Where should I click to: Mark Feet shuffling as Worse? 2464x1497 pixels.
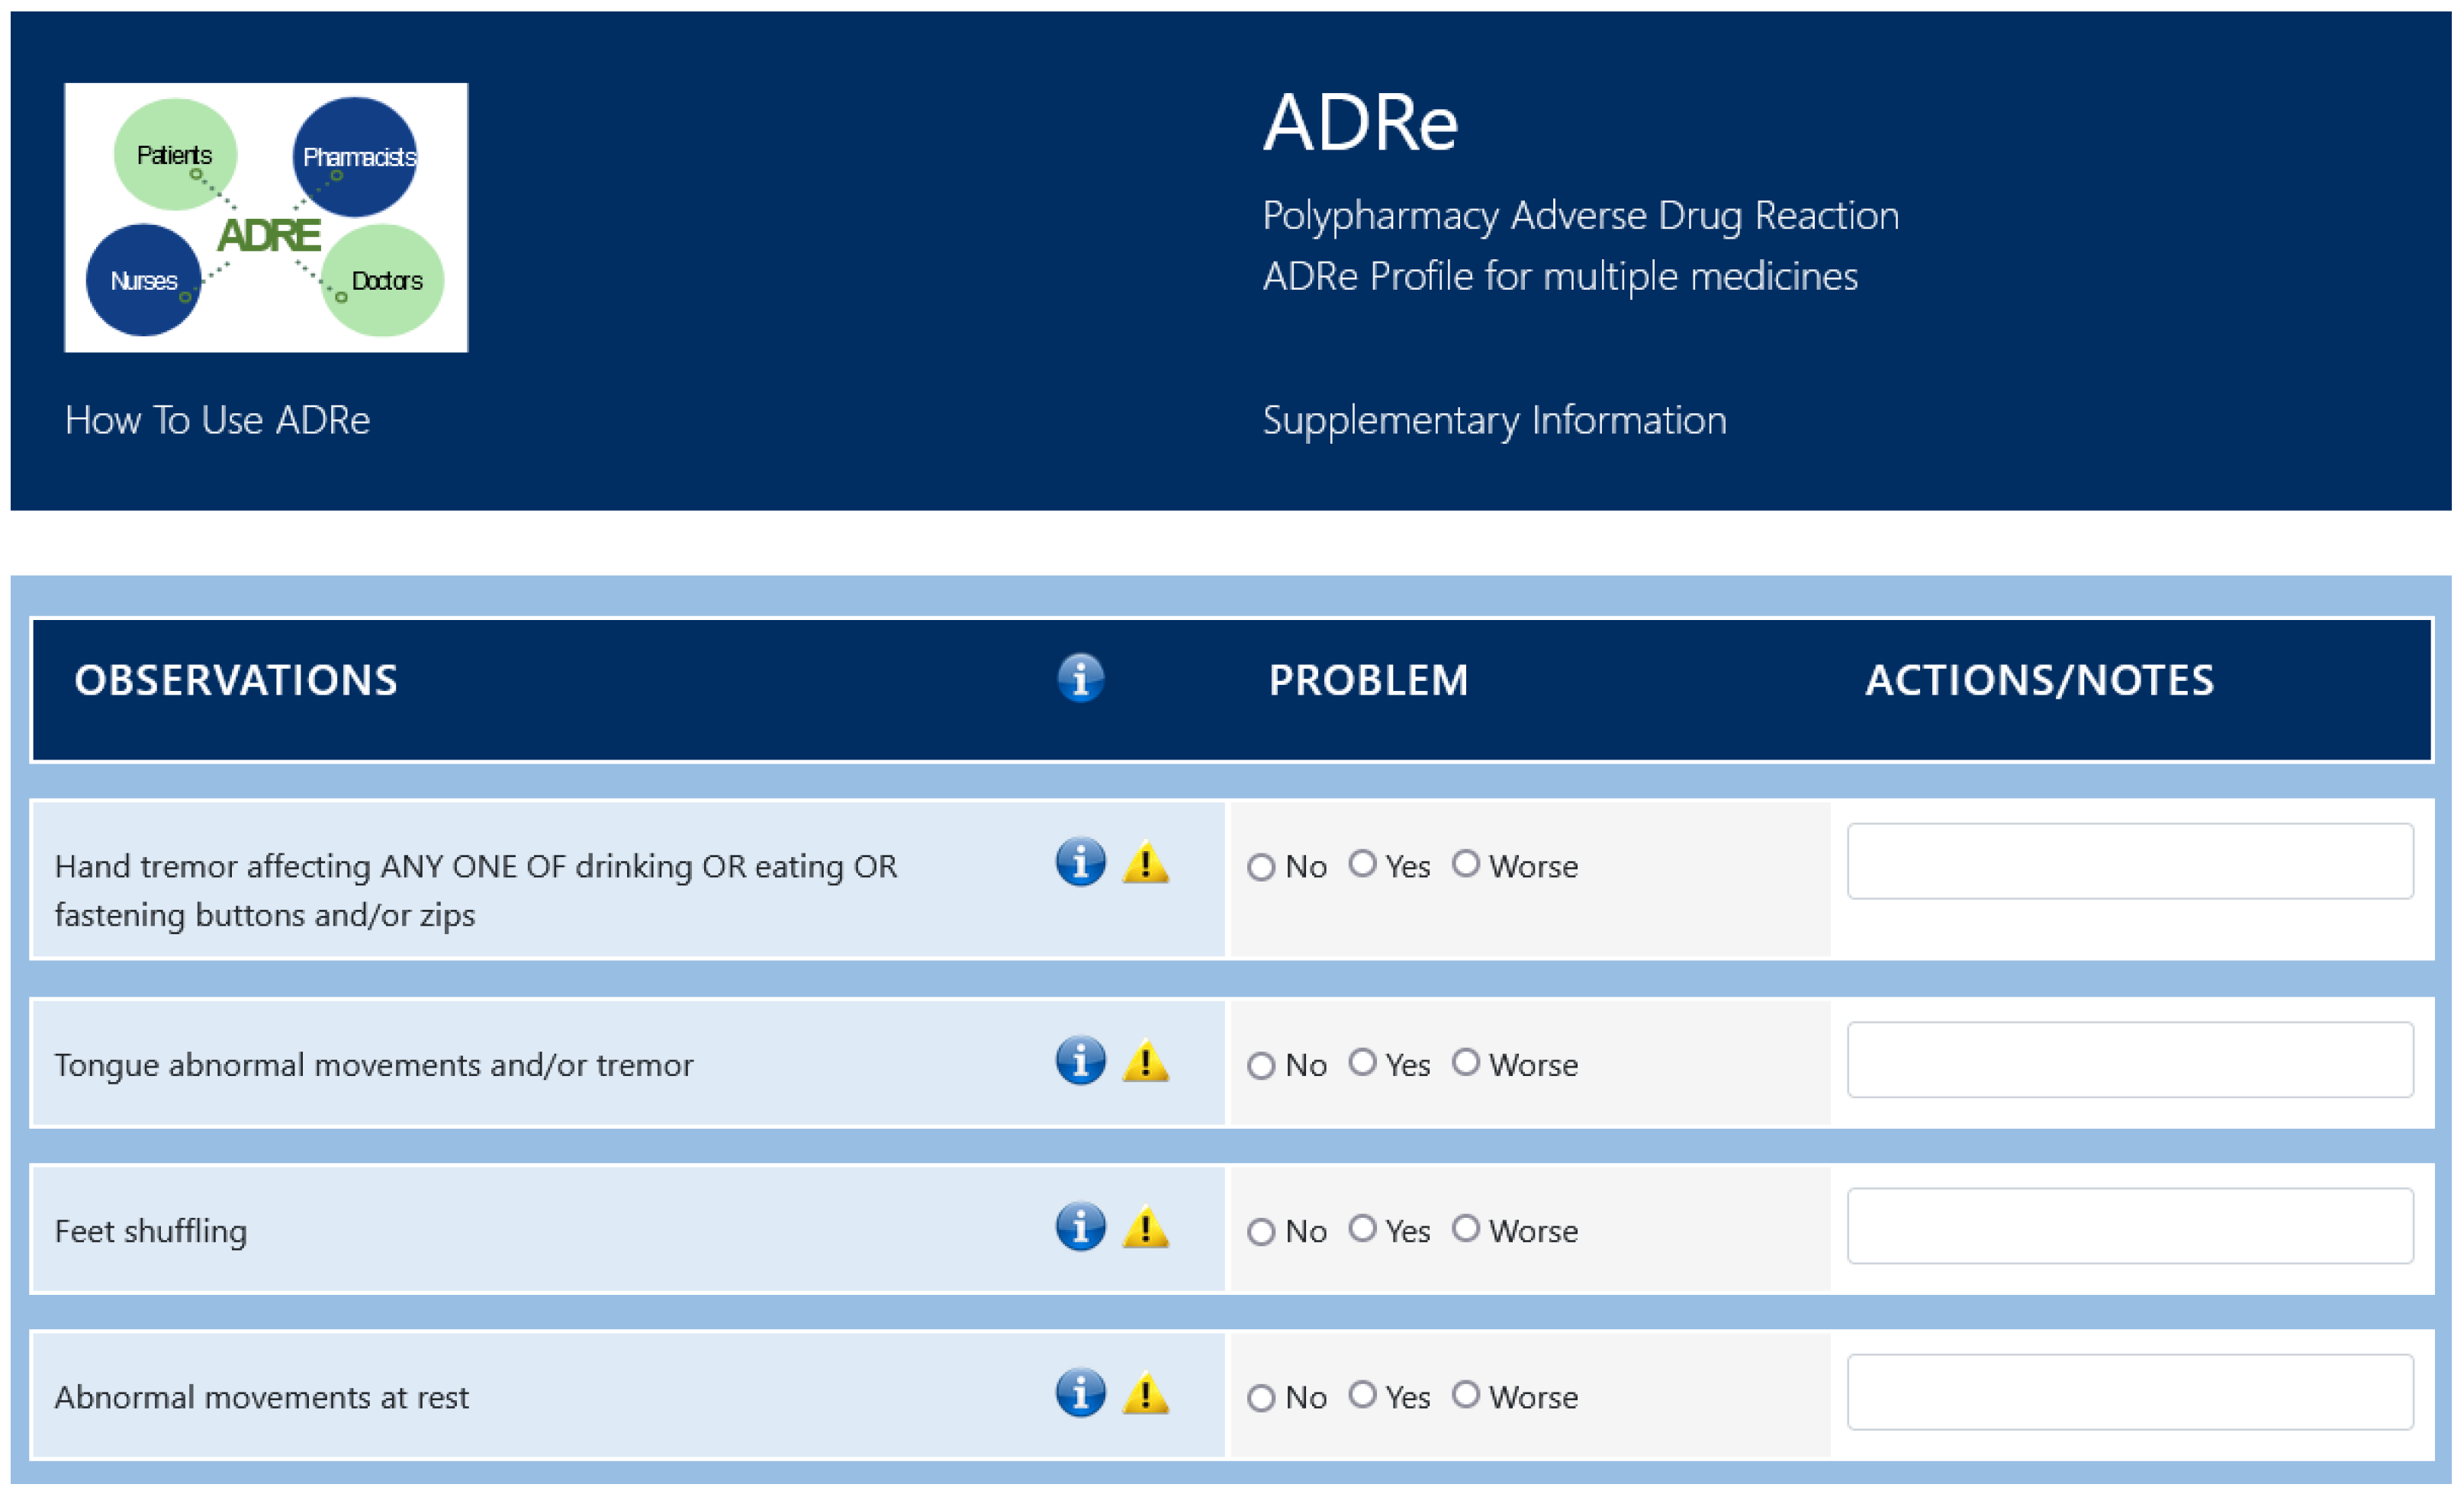click(1465, 1228)
